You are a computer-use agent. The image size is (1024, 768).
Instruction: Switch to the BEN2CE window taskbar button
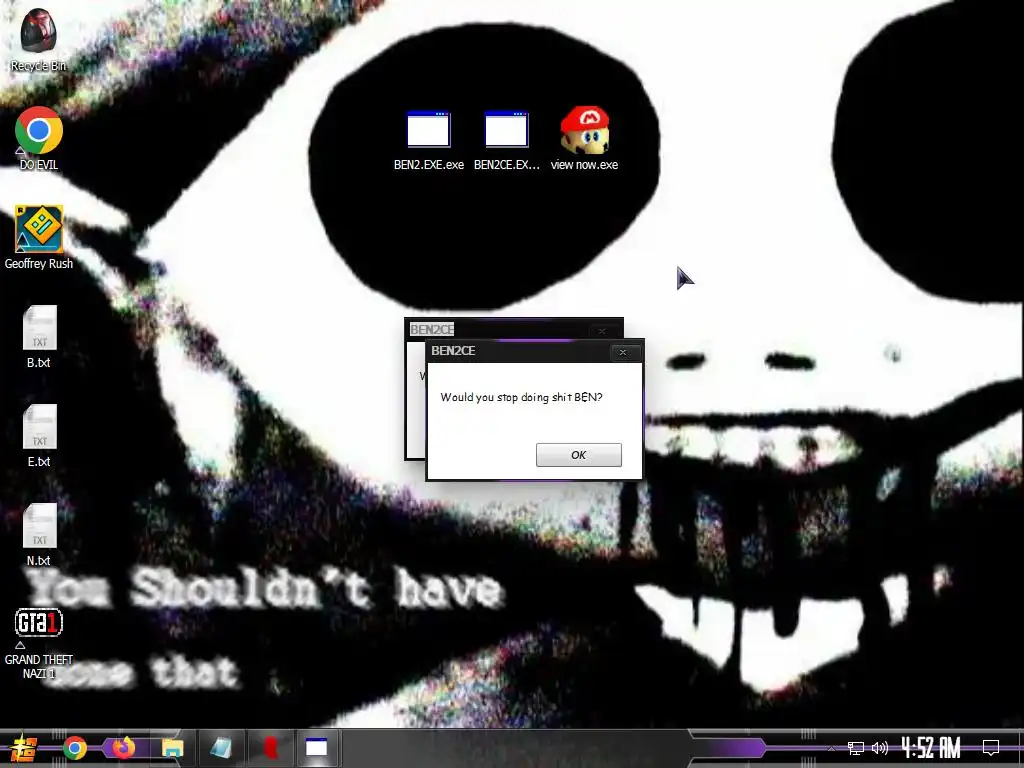317,748
